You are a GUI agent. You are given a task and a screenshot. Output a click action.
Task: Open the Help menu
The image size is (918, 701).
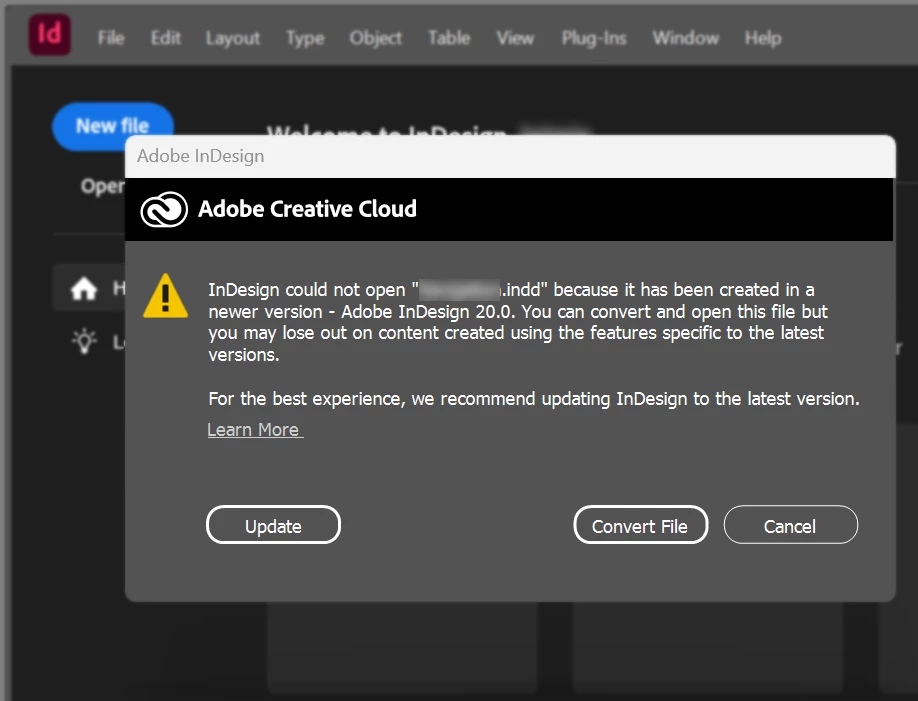[x=763, y=39]
